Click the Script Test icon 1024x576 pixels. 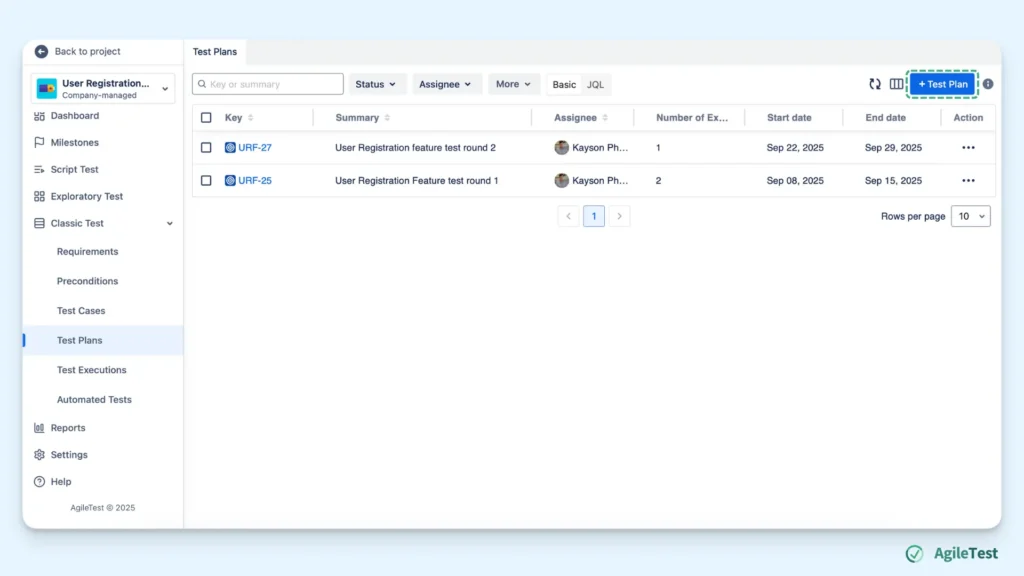[x=39, y=169]
